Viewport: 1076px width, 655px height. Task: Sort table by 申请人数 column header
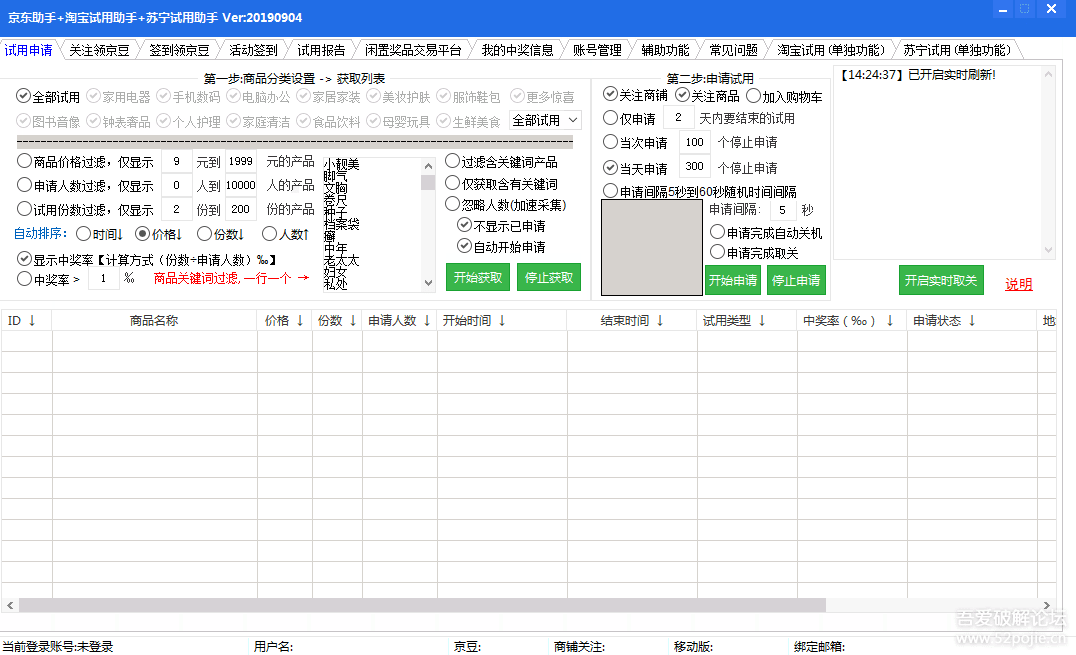point(399,321)
